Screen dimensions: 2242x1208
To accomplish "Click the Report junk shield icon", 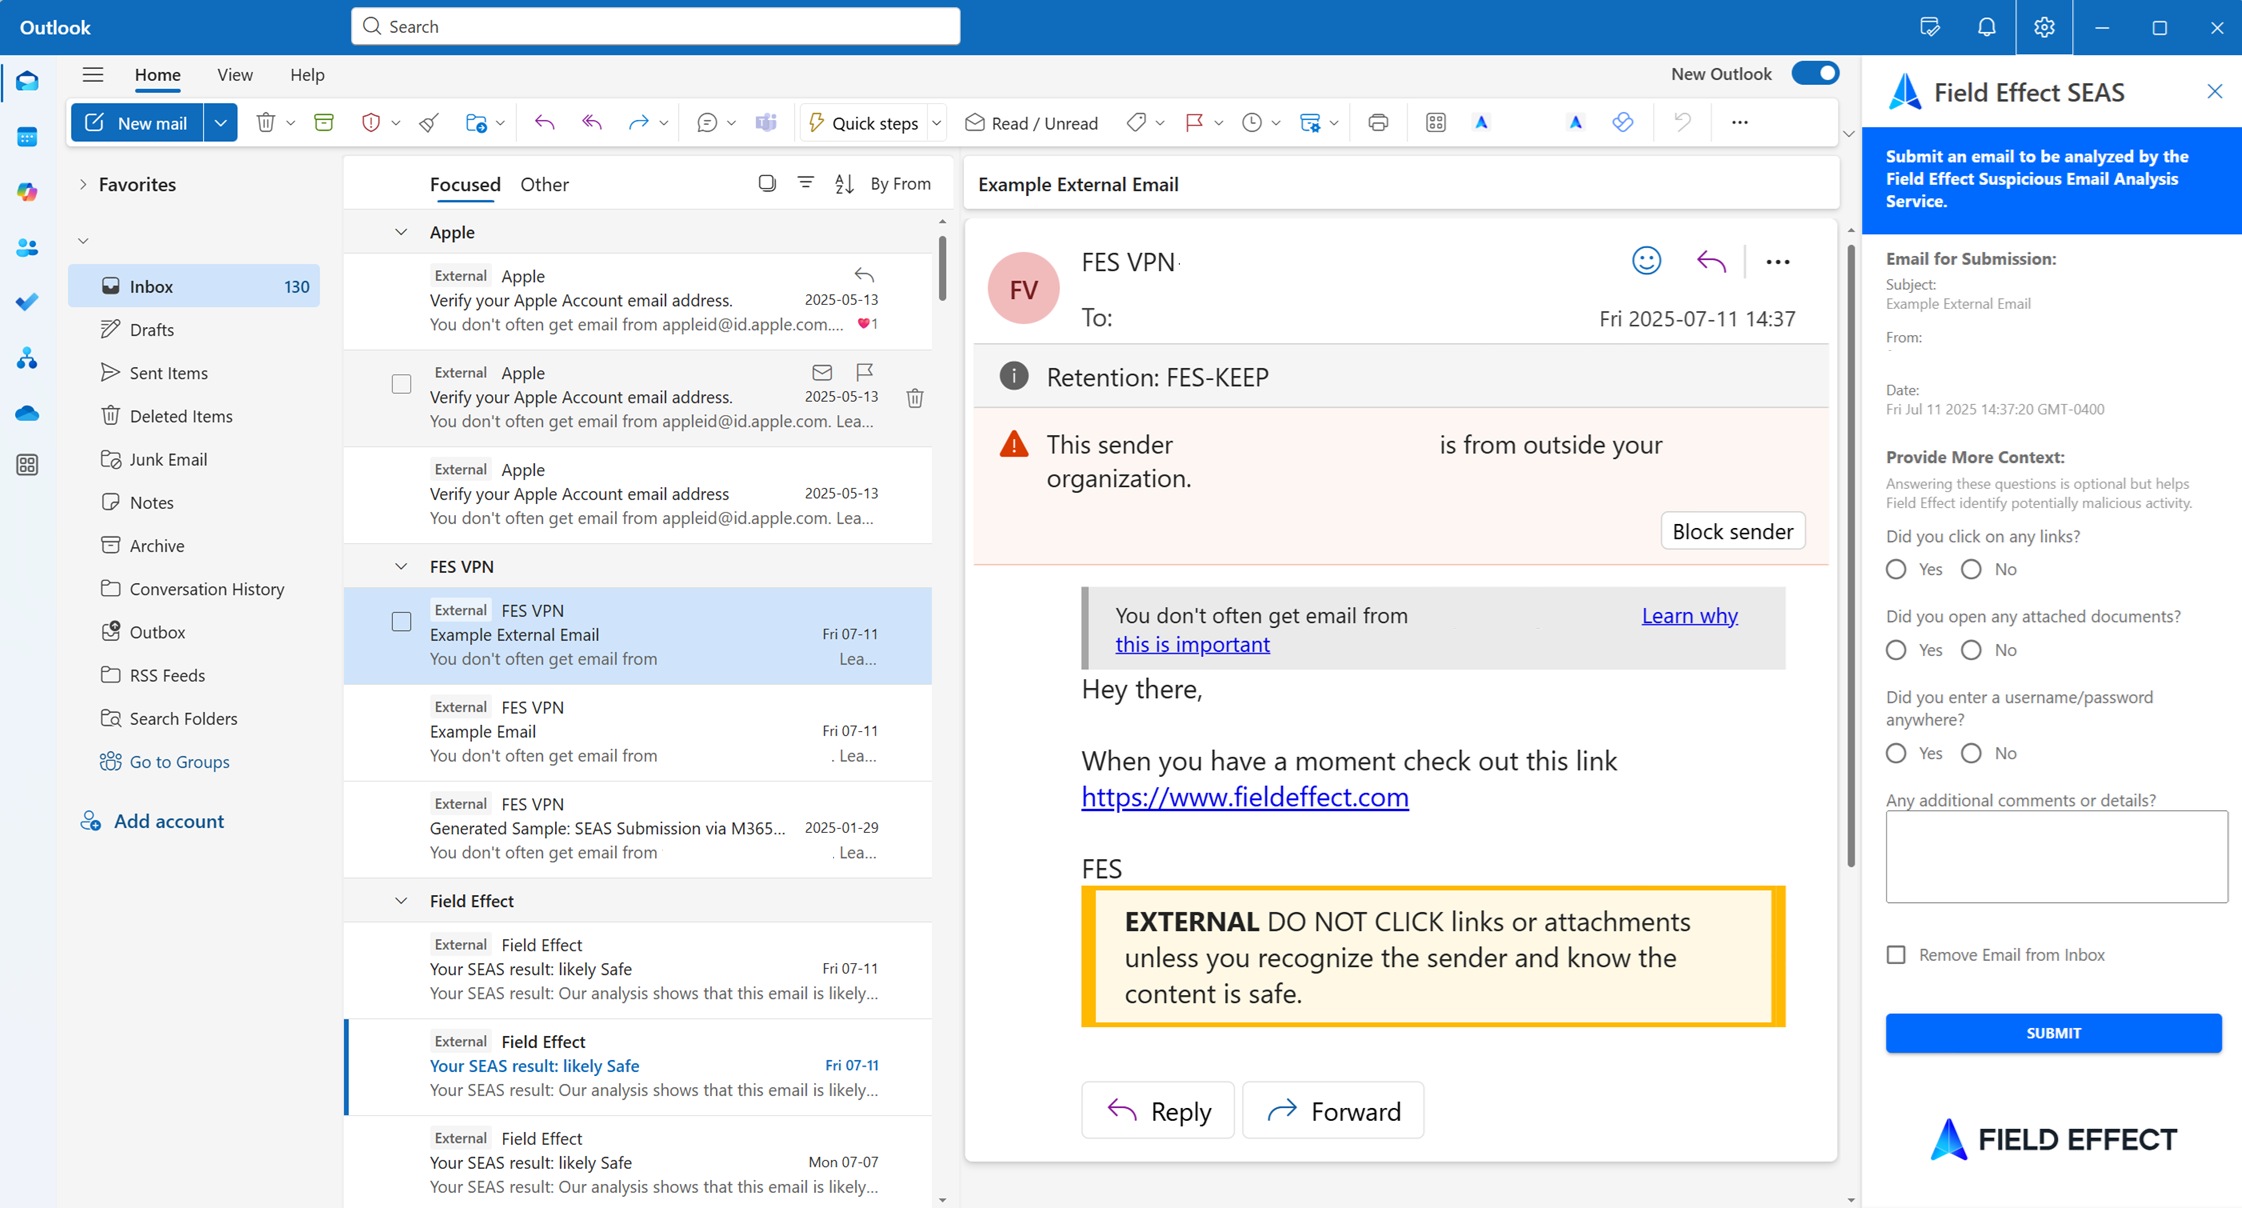I will click(370, 122).
